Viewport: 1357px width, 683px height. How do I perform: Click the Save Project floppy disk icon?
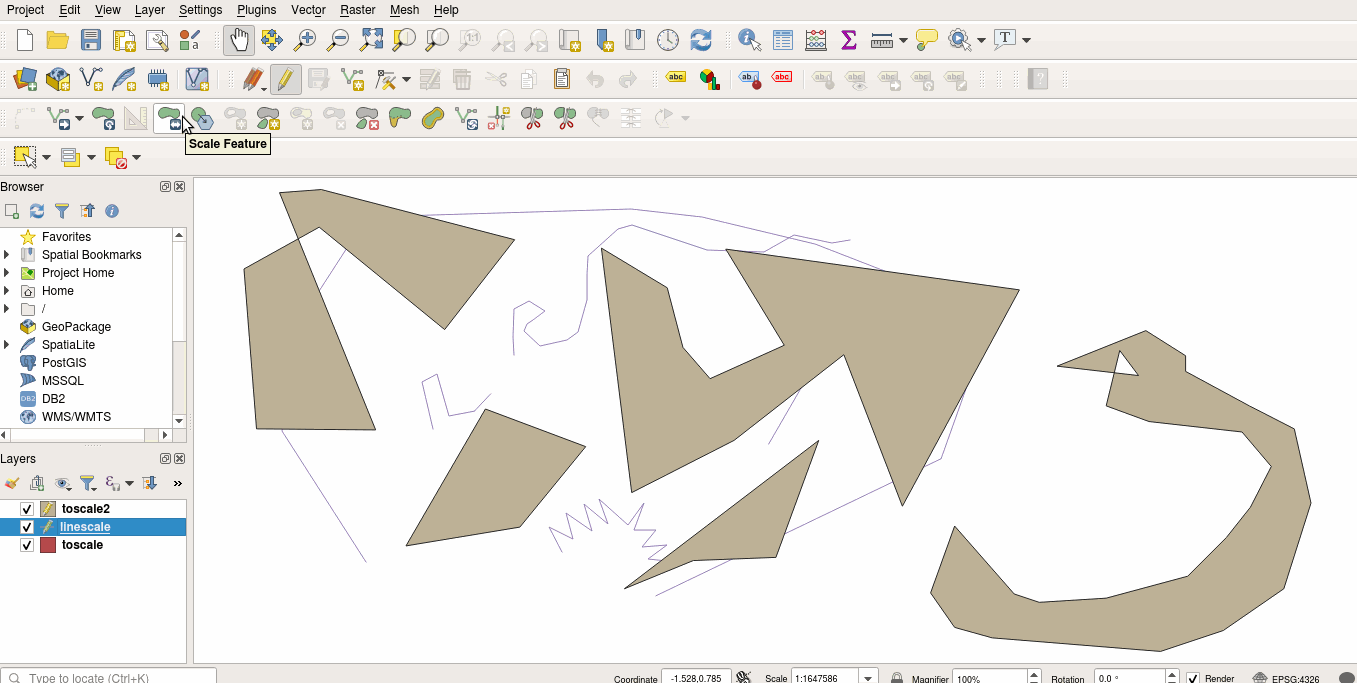pyautogui.click(x=91, y=40)
